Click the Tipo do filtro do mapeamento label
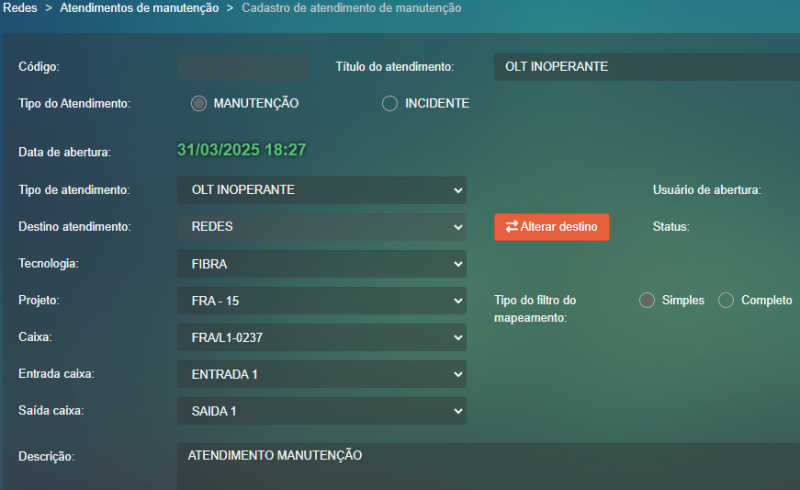Viewport: 800px width, 490px height. click(535, 309)
